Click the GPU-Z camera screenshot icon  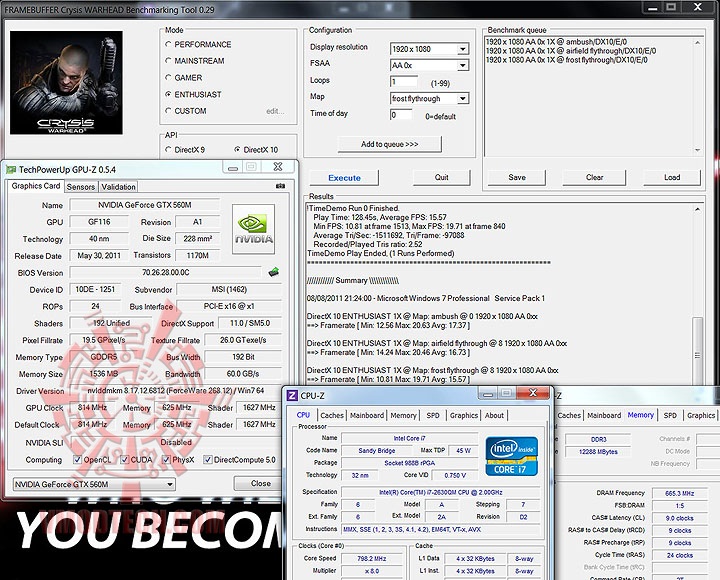pos(281,186)
